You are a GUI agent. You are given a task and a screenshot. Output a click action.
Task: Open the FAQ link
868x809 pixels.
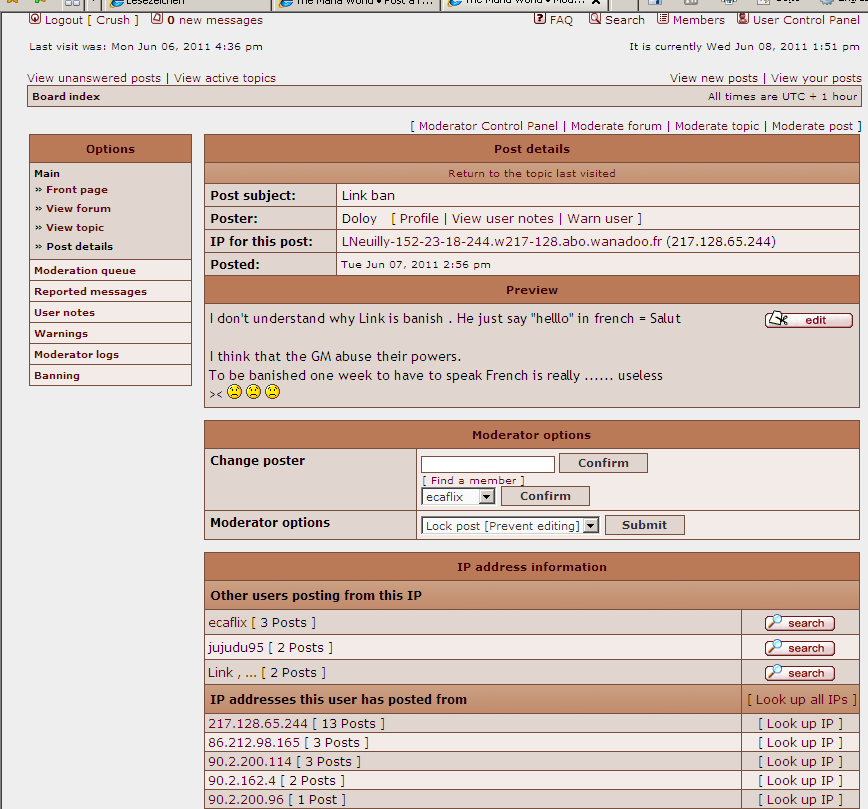click(x=561, y=20)
